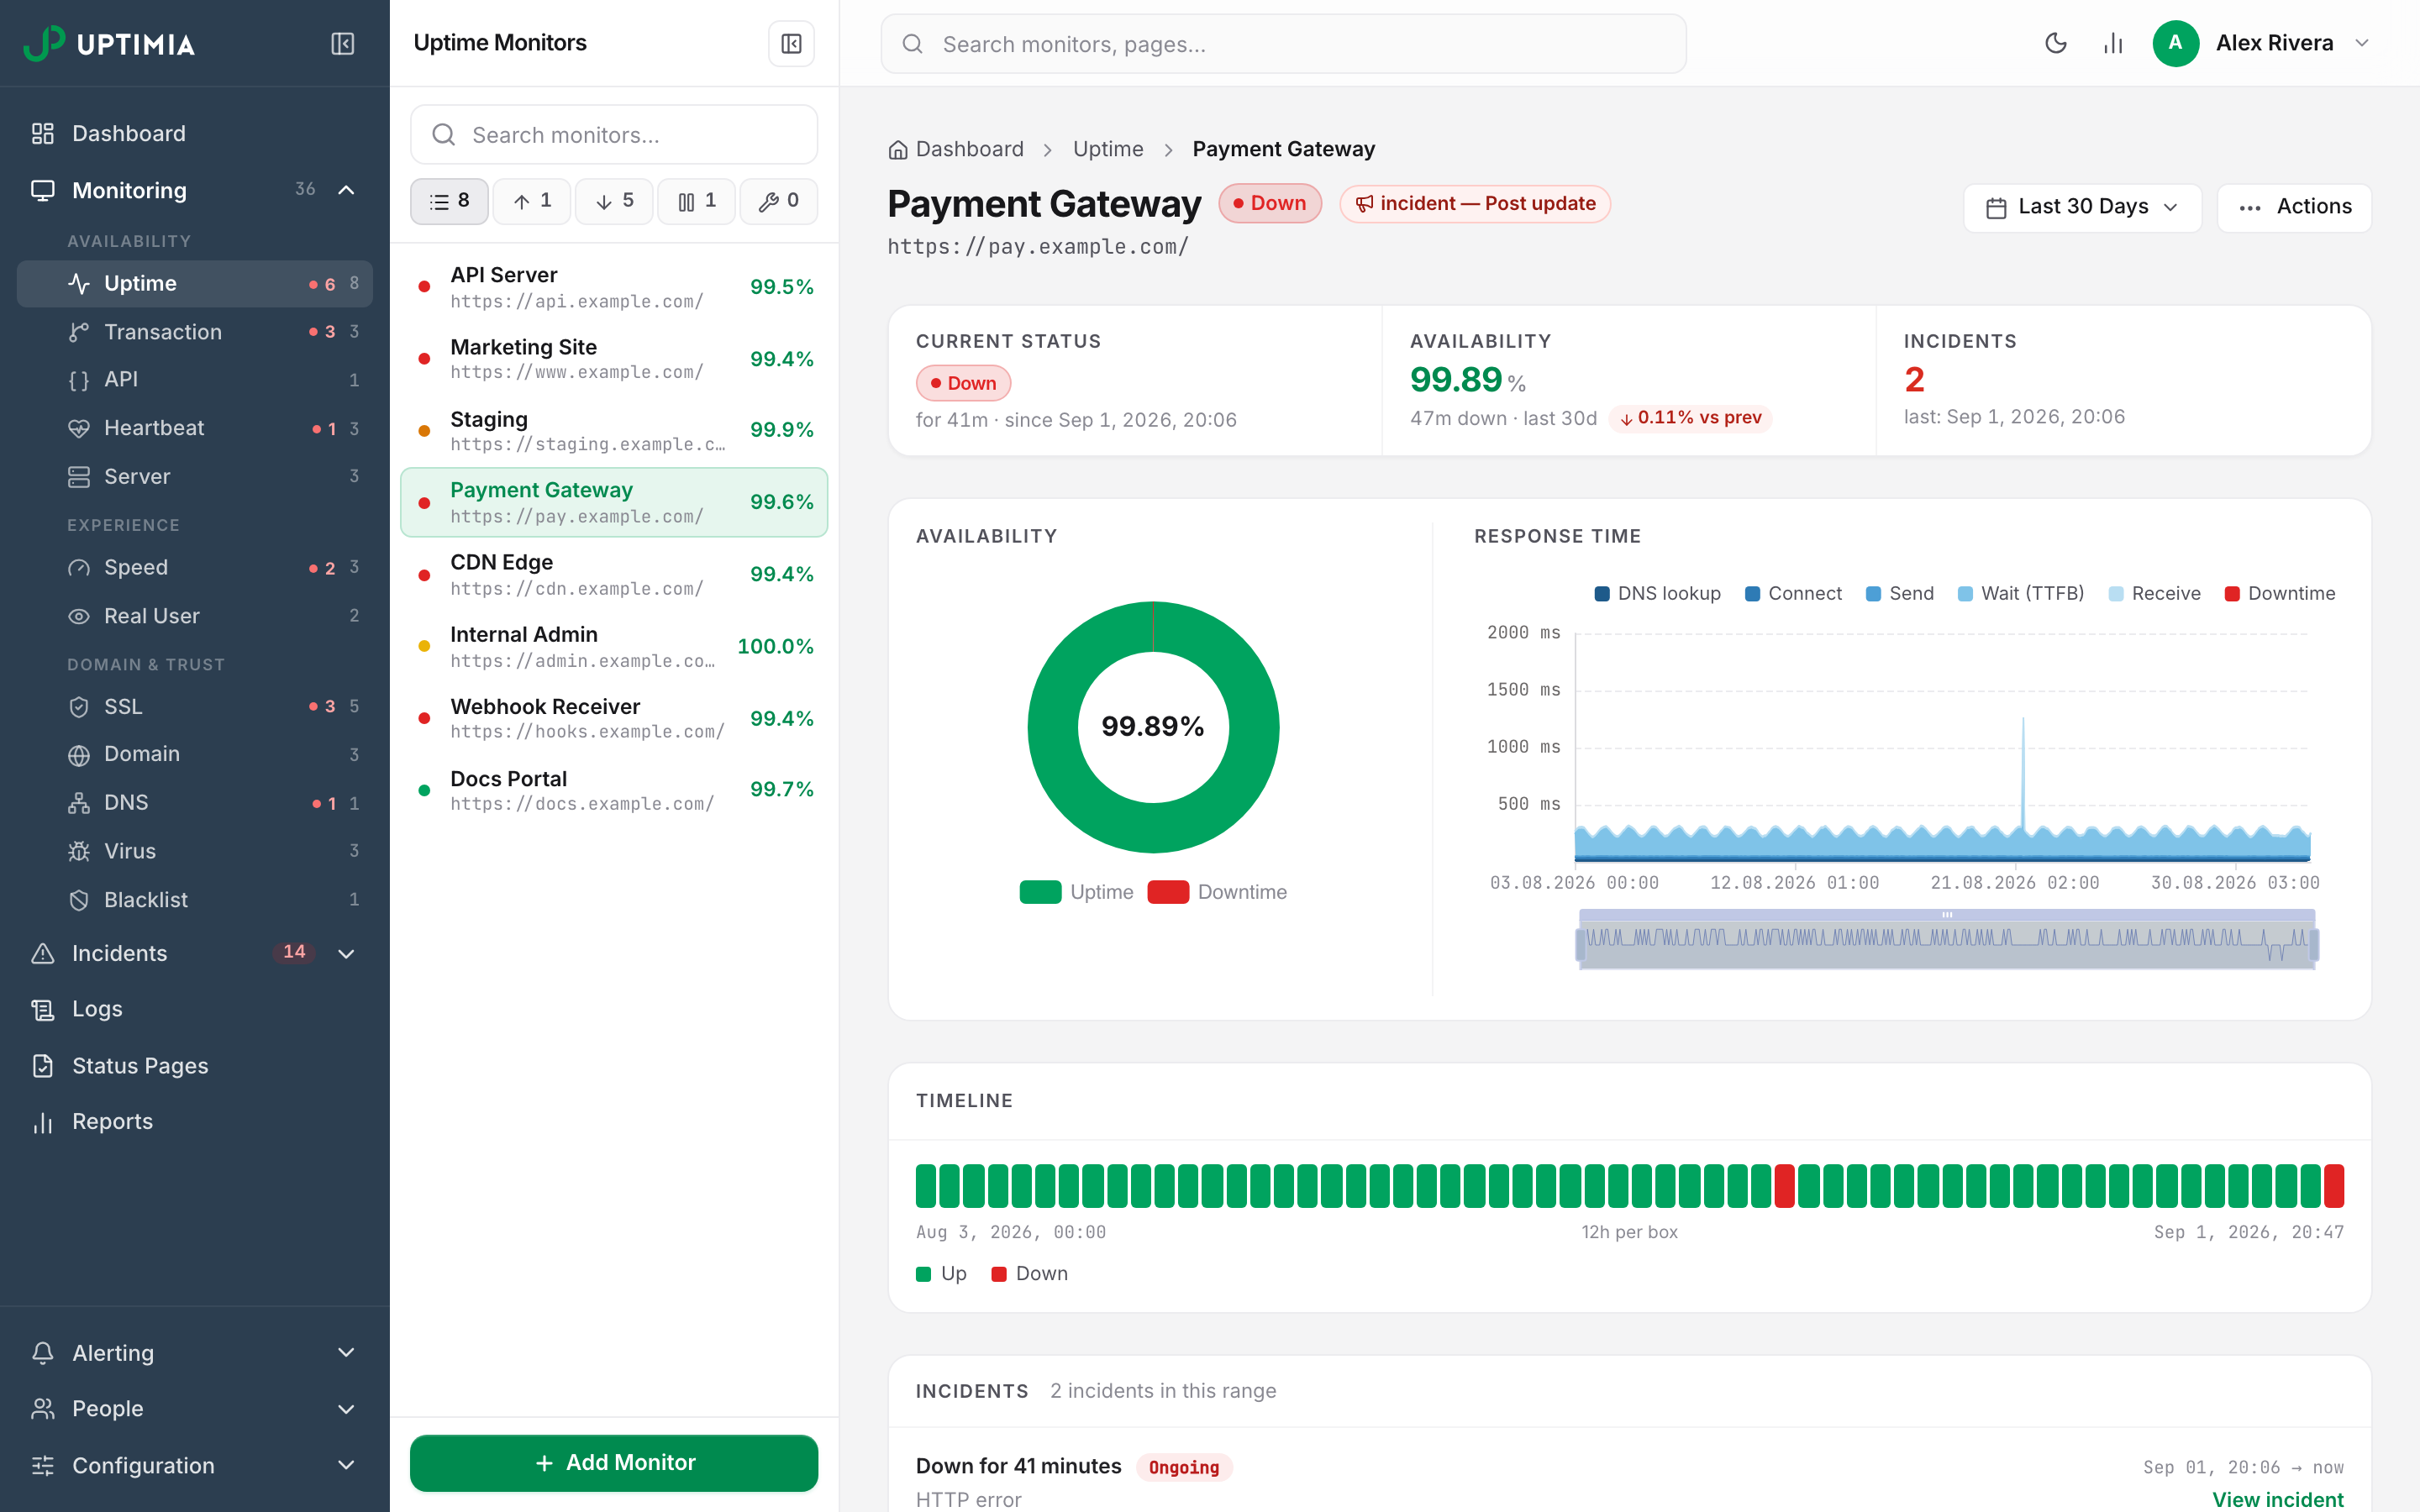The image size is (2420, 1512).
Task: Collapse the Uptime Monitors panel
Action: pos(791,44)
